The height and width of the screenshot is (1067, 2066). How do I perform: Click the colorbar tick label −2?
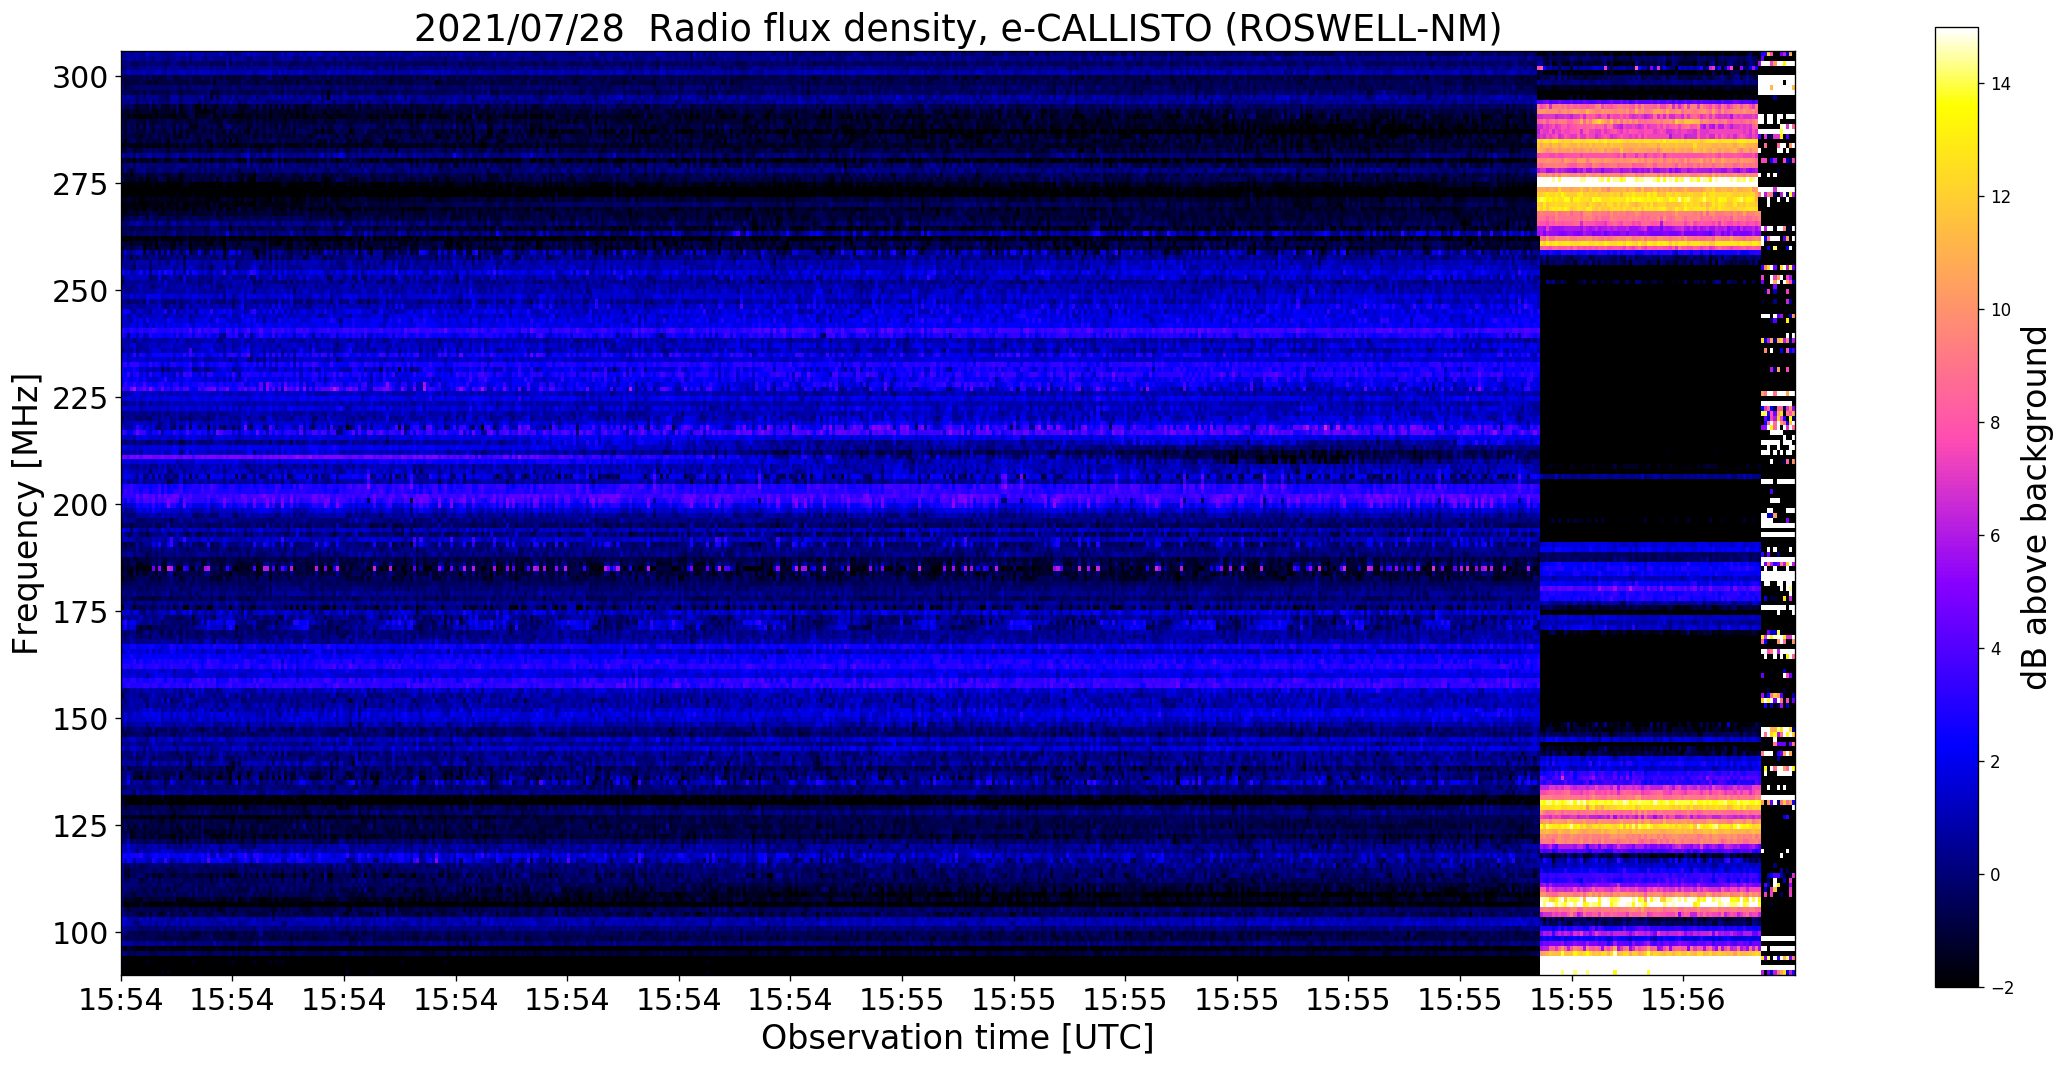(x=2001, y=988)
